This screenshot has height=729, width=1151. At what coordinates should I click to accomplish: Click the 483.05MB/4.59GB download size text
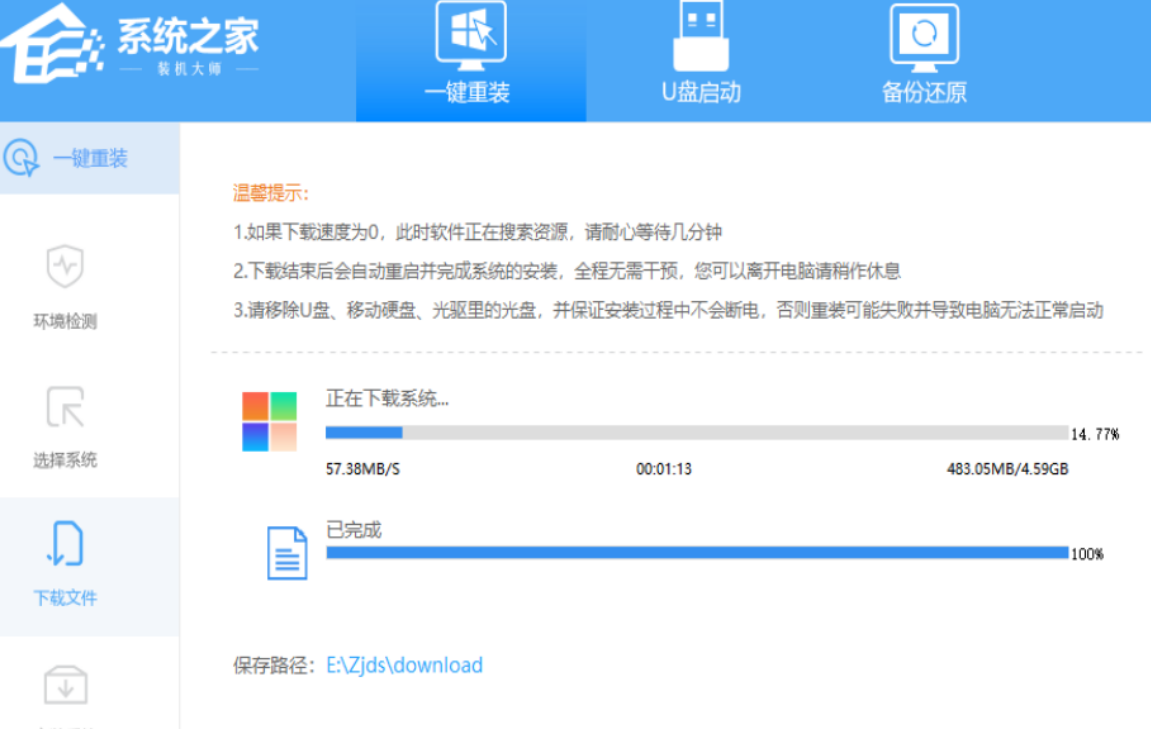(x=1007, y=468)
